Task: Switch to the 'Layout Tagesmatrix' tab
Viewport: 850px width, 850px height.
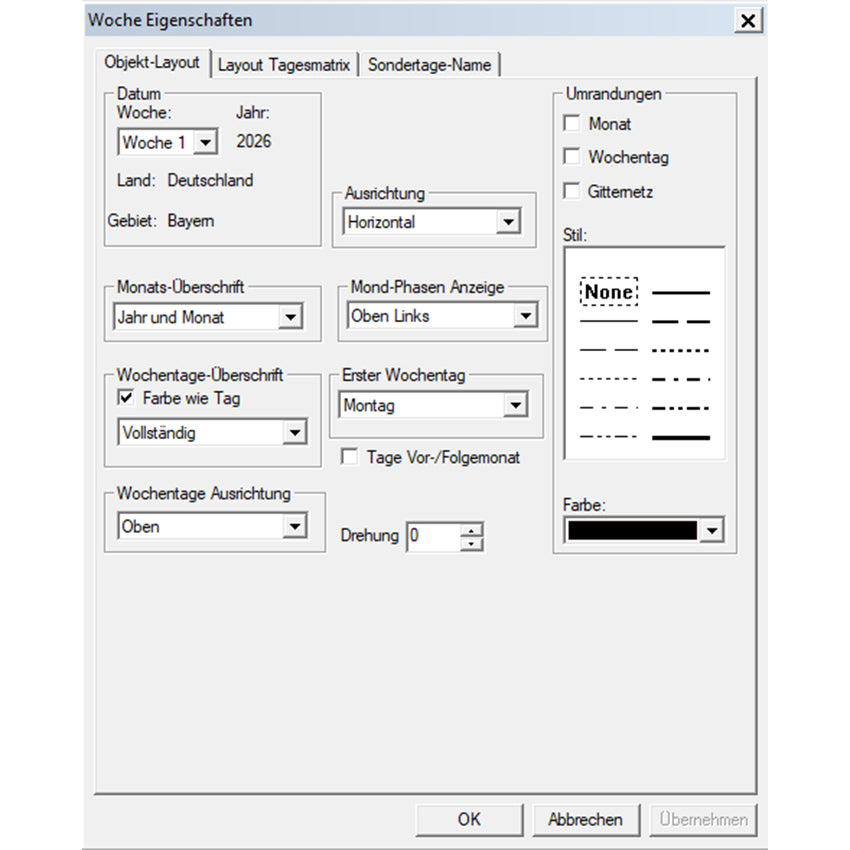Action: click(x=284, y=65)
